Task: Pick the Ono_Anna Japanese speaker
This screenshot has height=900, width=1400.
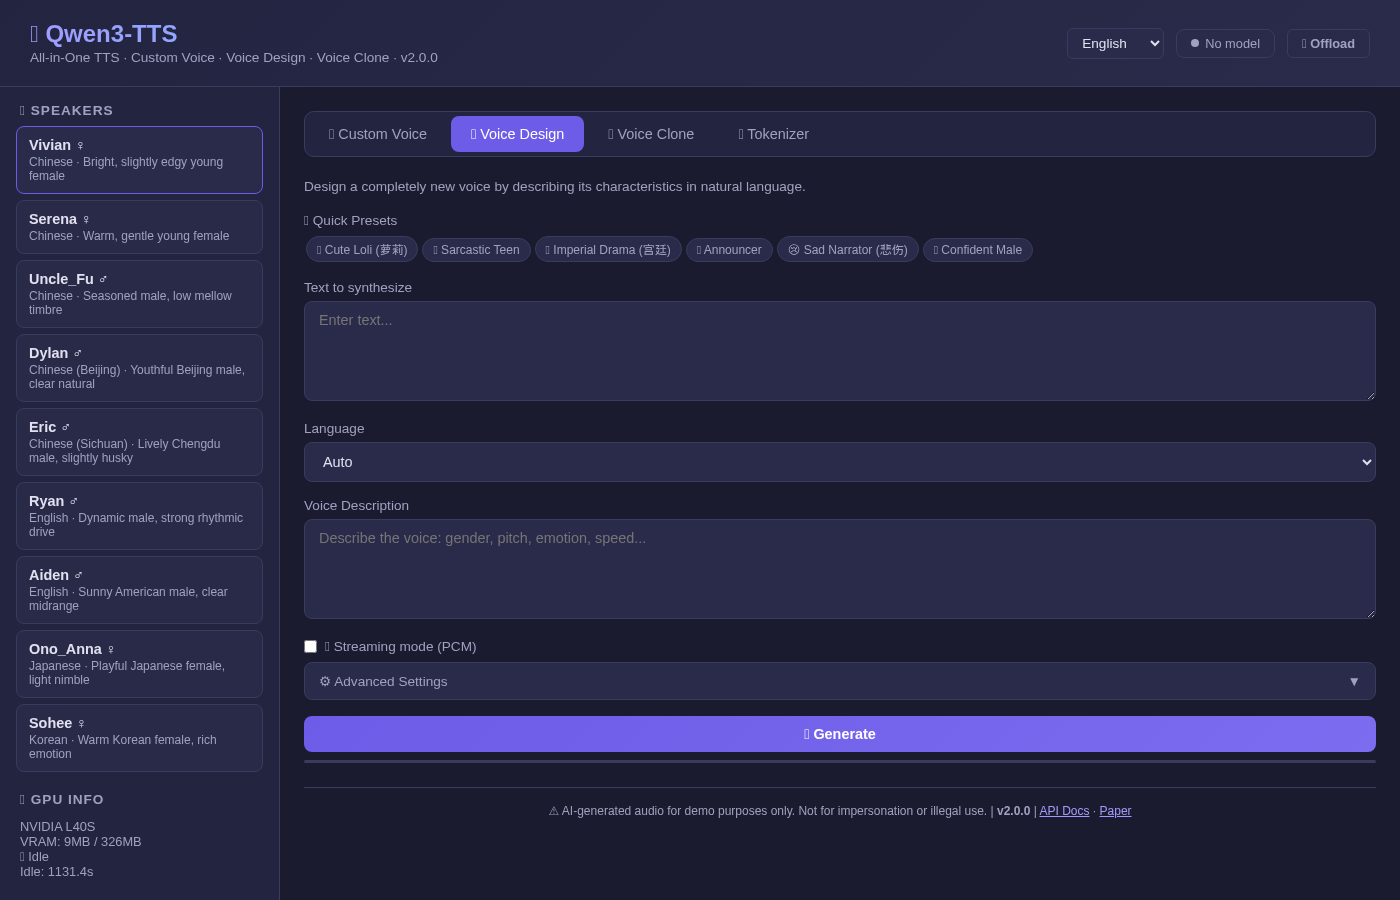Action: coord(139,664)
